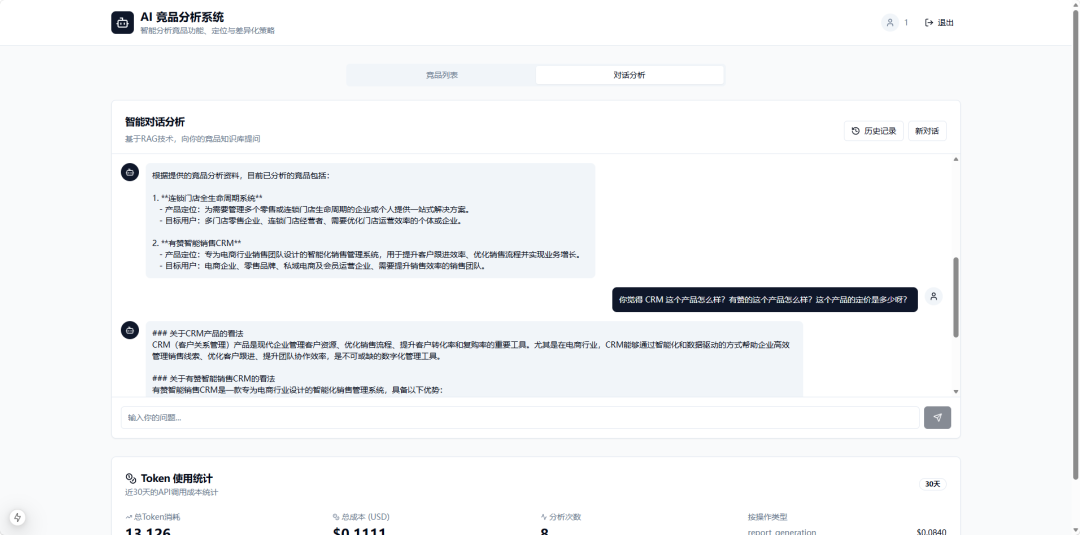Image resolution: width=1080 pixels, height=535 pixels.
Task: Click the send message paper-plane icon
Action: (x=937, y=417)
